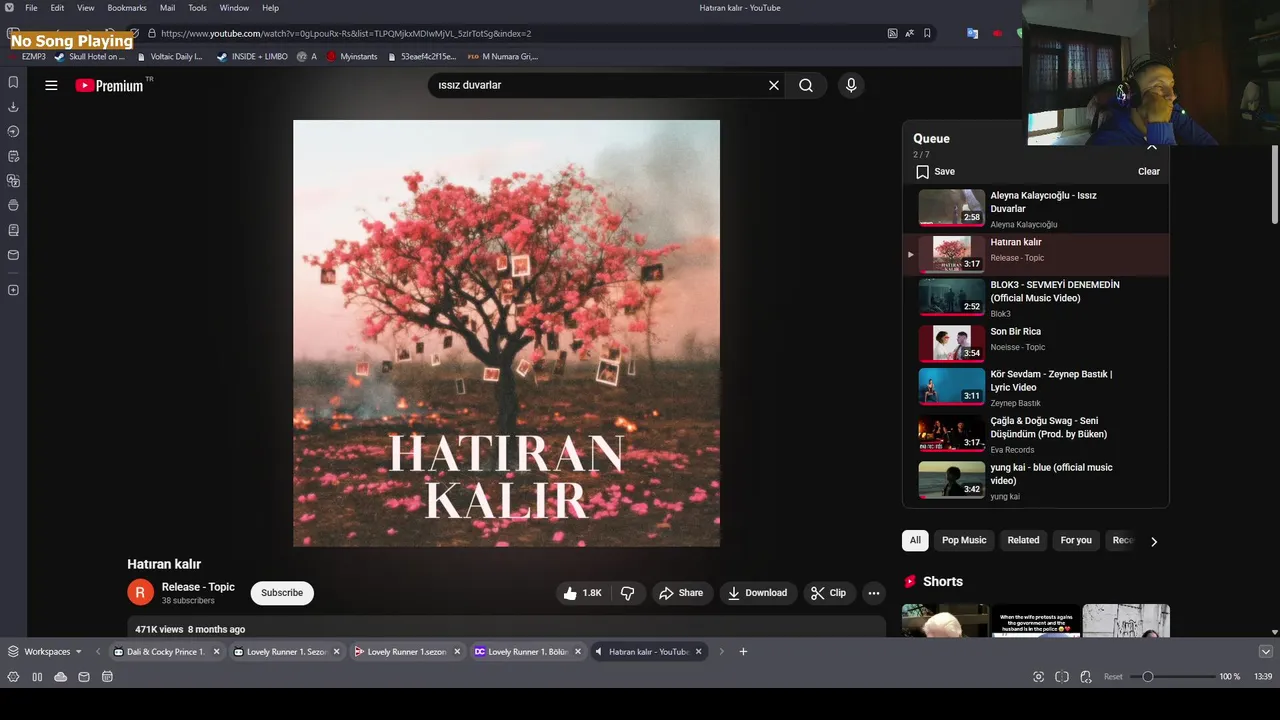Save the queue as playlist
Image resolution: width=1280 pixels, height=720 pixels.
(x=936, y=172)
